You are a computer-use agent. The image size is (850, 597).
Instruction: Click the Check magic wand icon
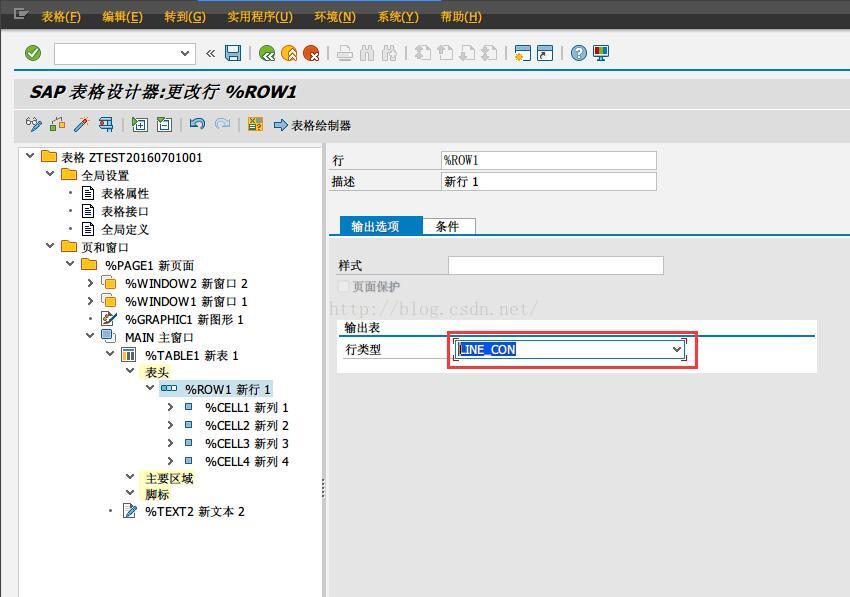click(x=81, y=125)
